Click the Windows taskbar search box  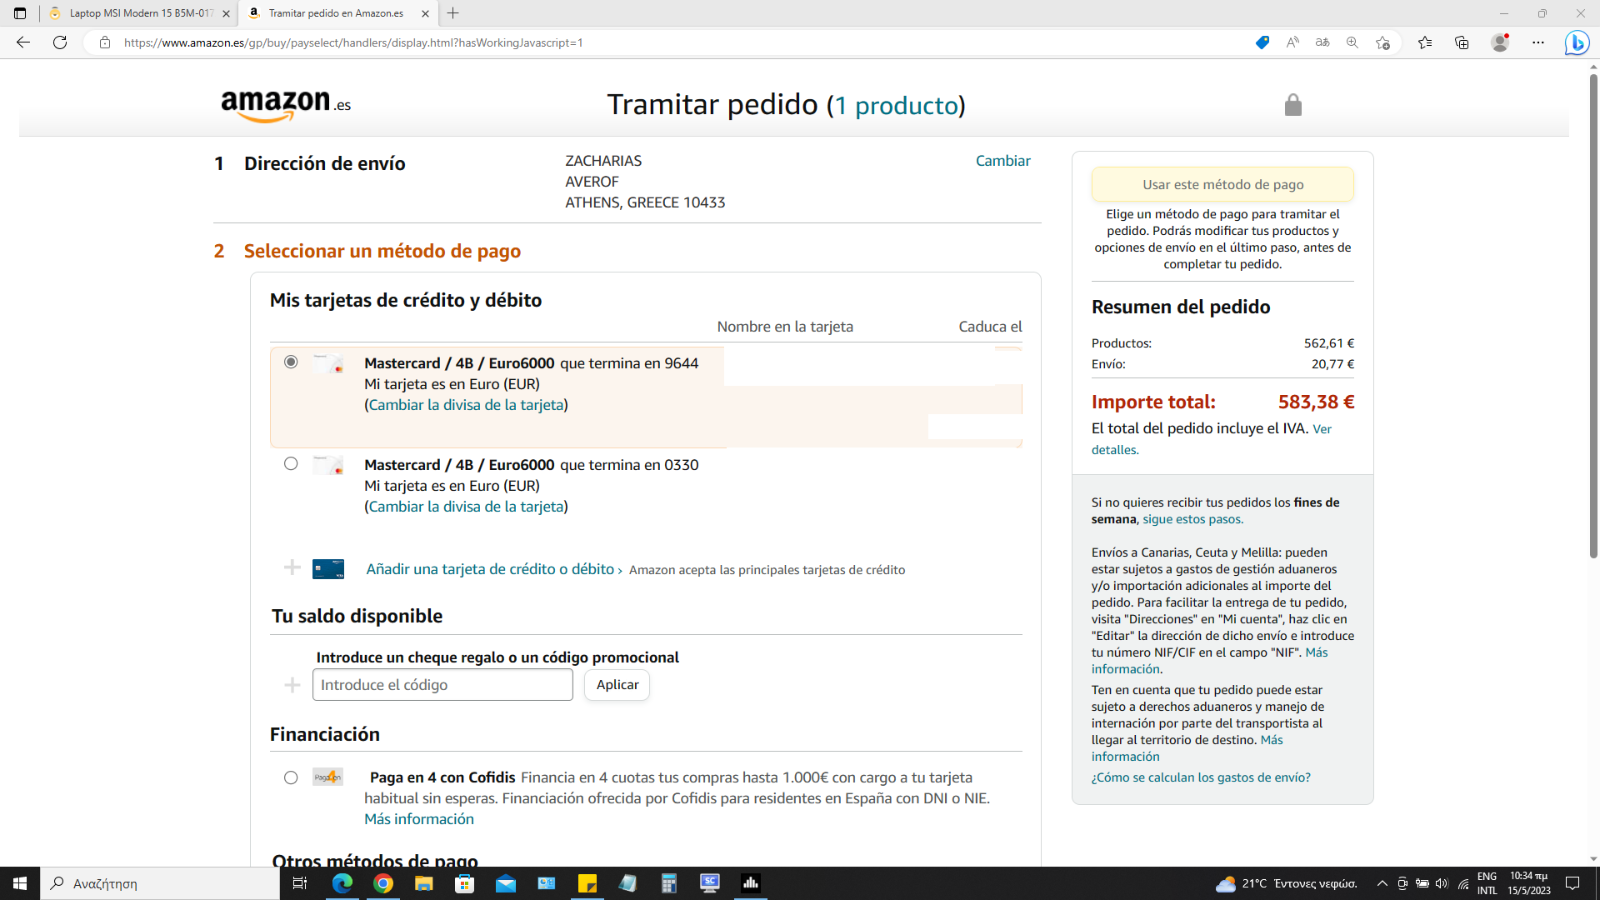(161, 883)
